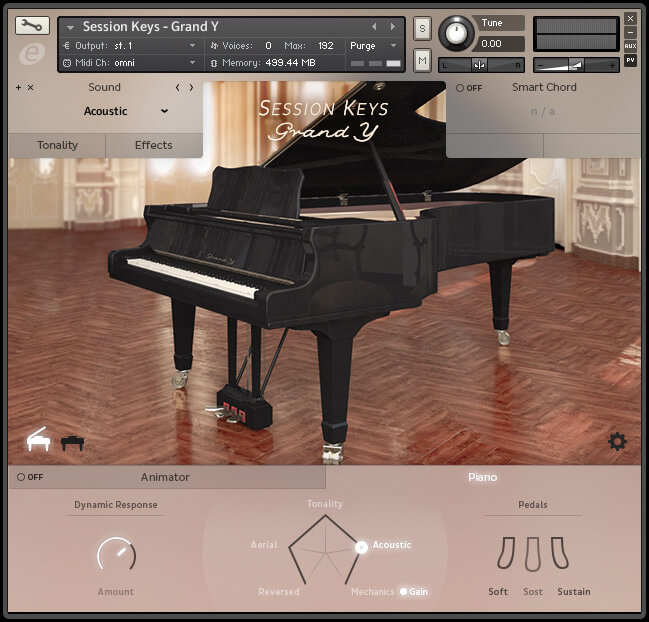The height and width of the screenshot is (622, 649).
Task: Solo the instrument with S button
Action: coord(422,29)
